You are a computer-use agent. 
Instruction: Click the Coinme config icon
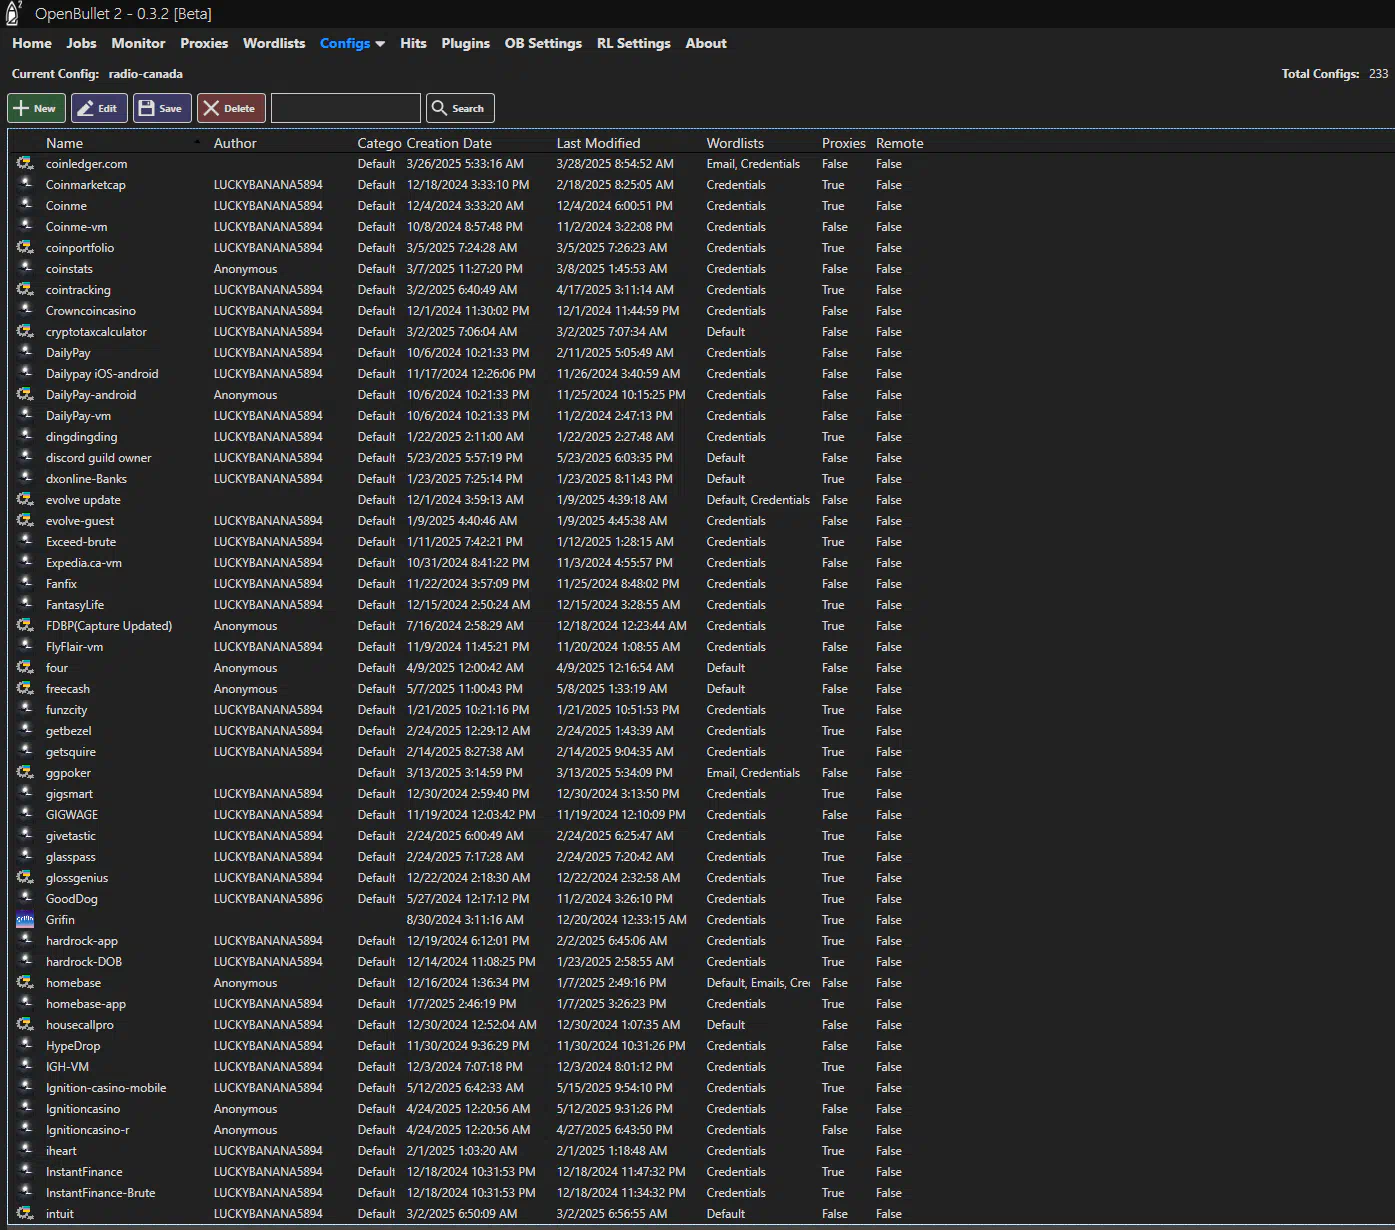coord(25,205)
